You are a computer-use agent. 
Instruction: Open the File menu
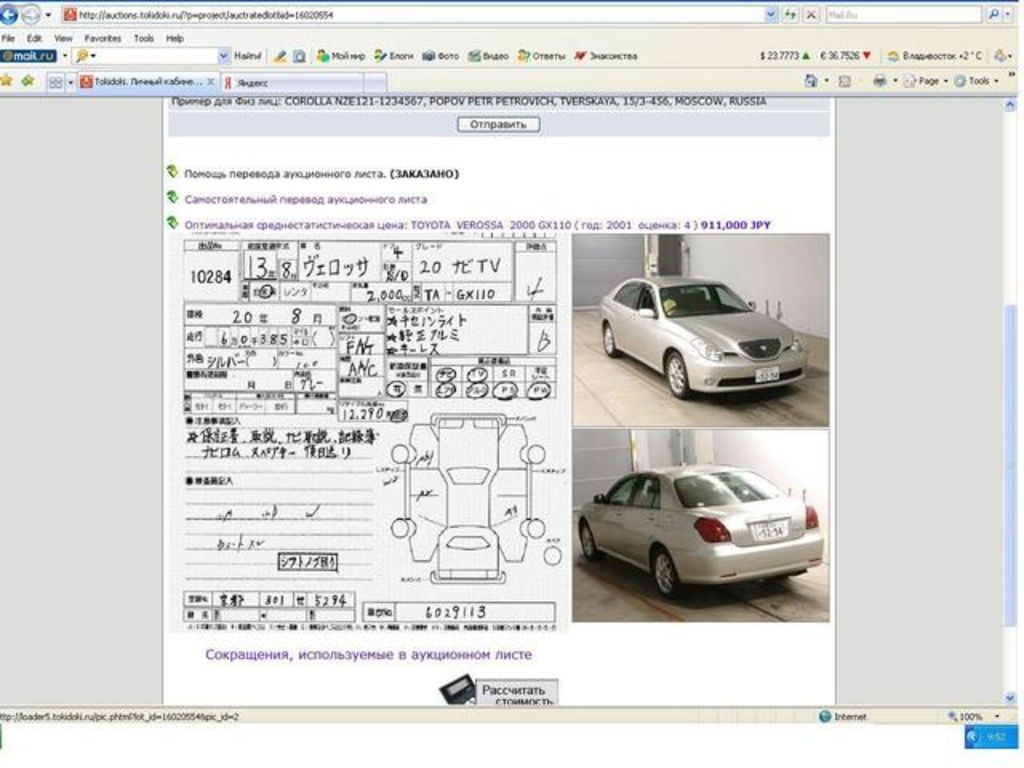[x=8, y=39]
